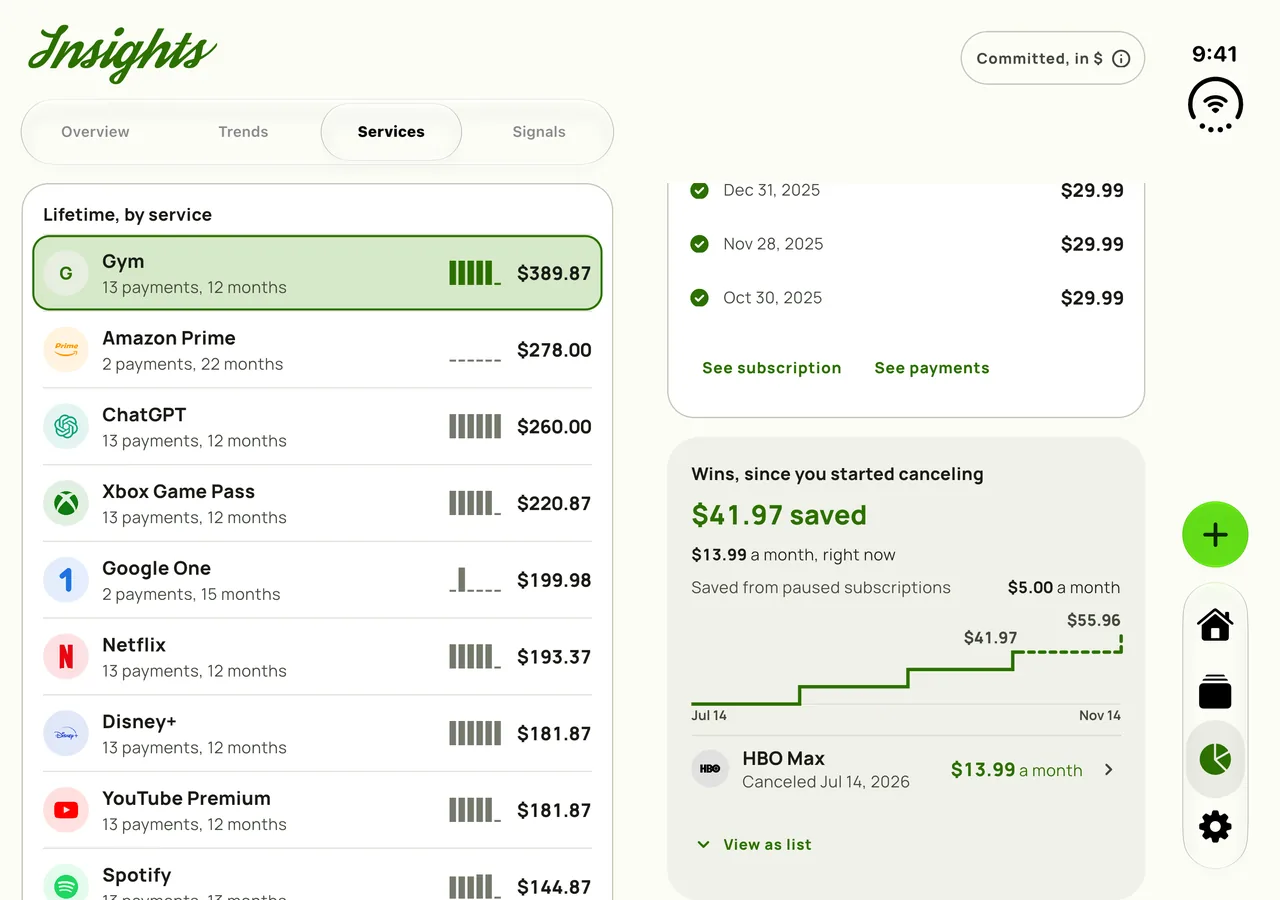
Task: Click the Netflix $193.37 amount
Action: [554, 657]
